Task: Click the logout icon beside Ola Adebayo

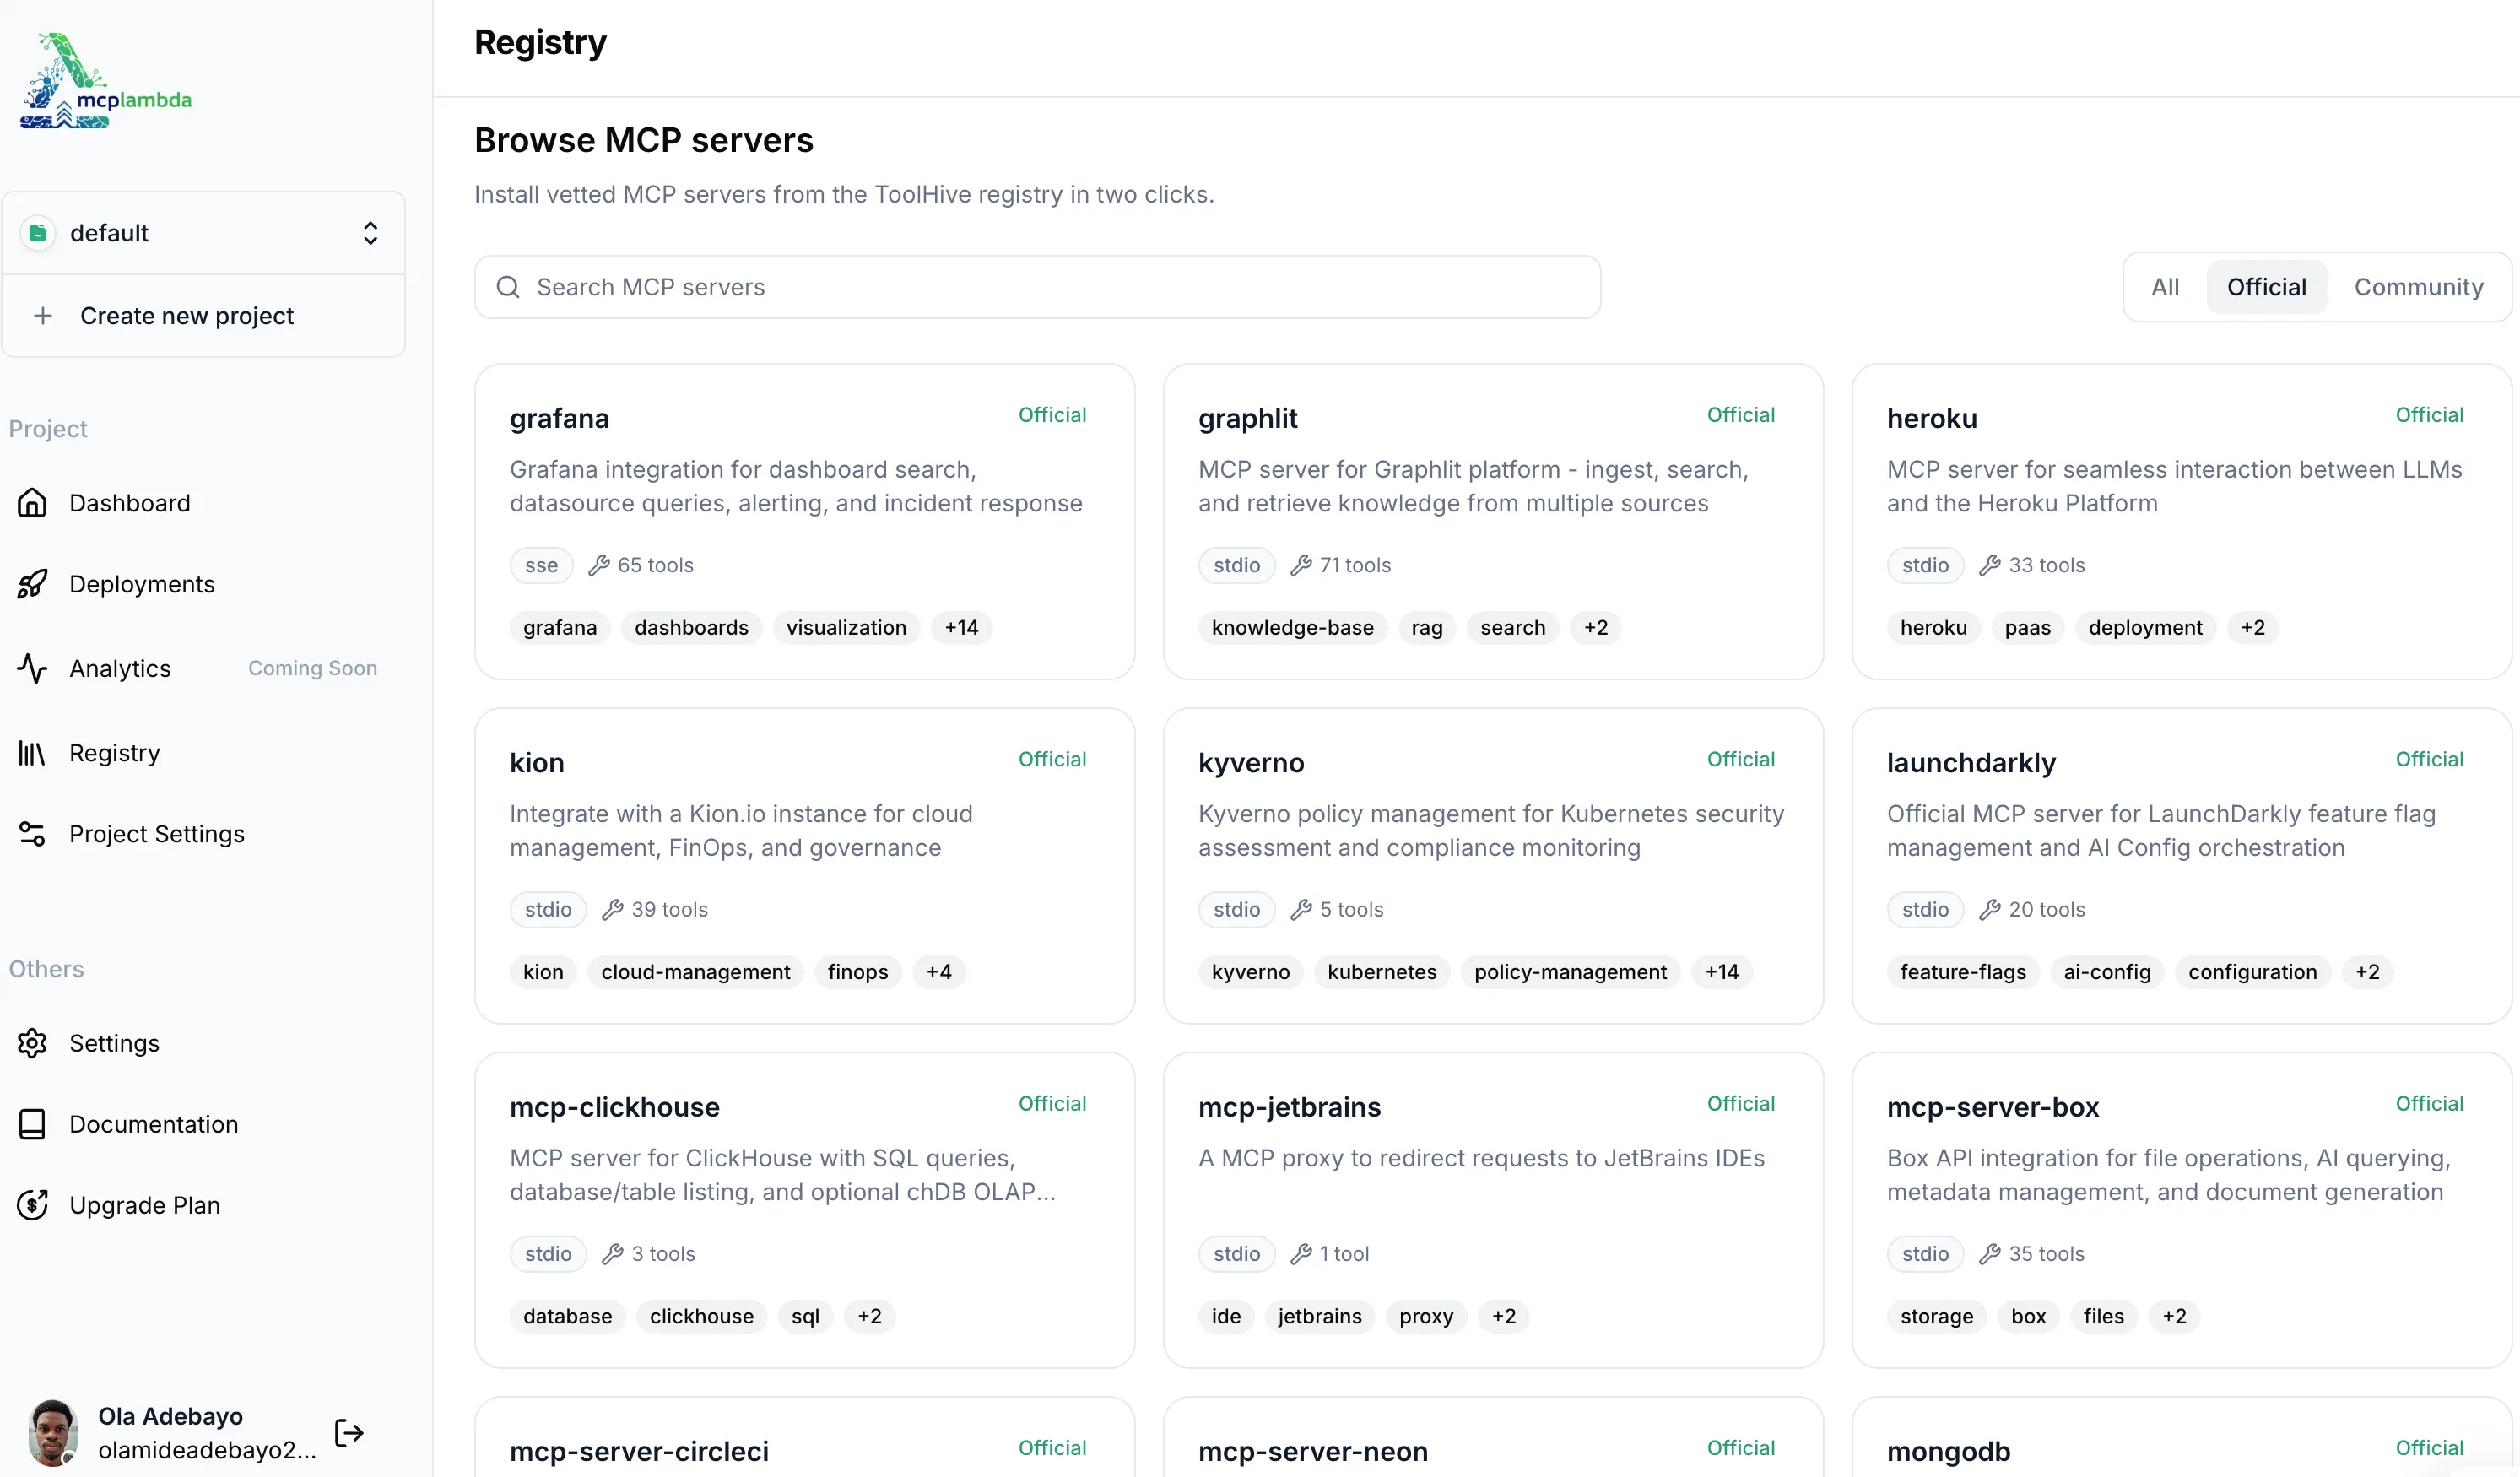Action: click(x=349, y=1433)
